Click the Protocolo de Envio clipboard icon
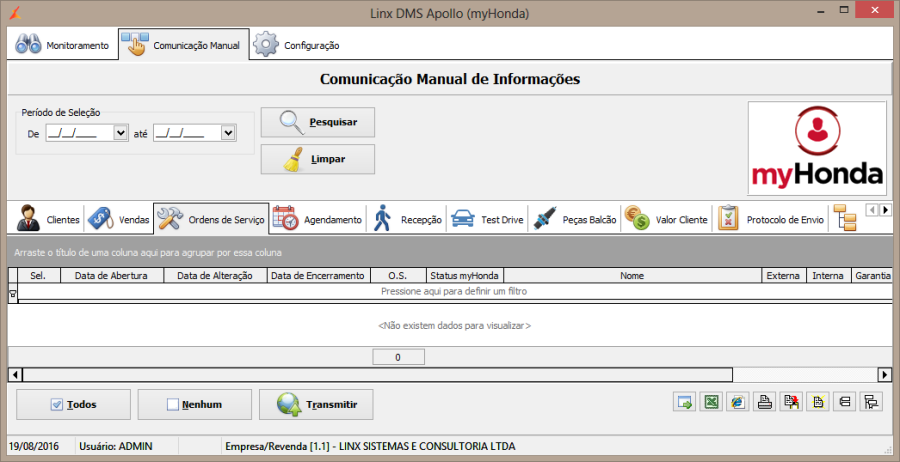 click(x=728, y=219)
